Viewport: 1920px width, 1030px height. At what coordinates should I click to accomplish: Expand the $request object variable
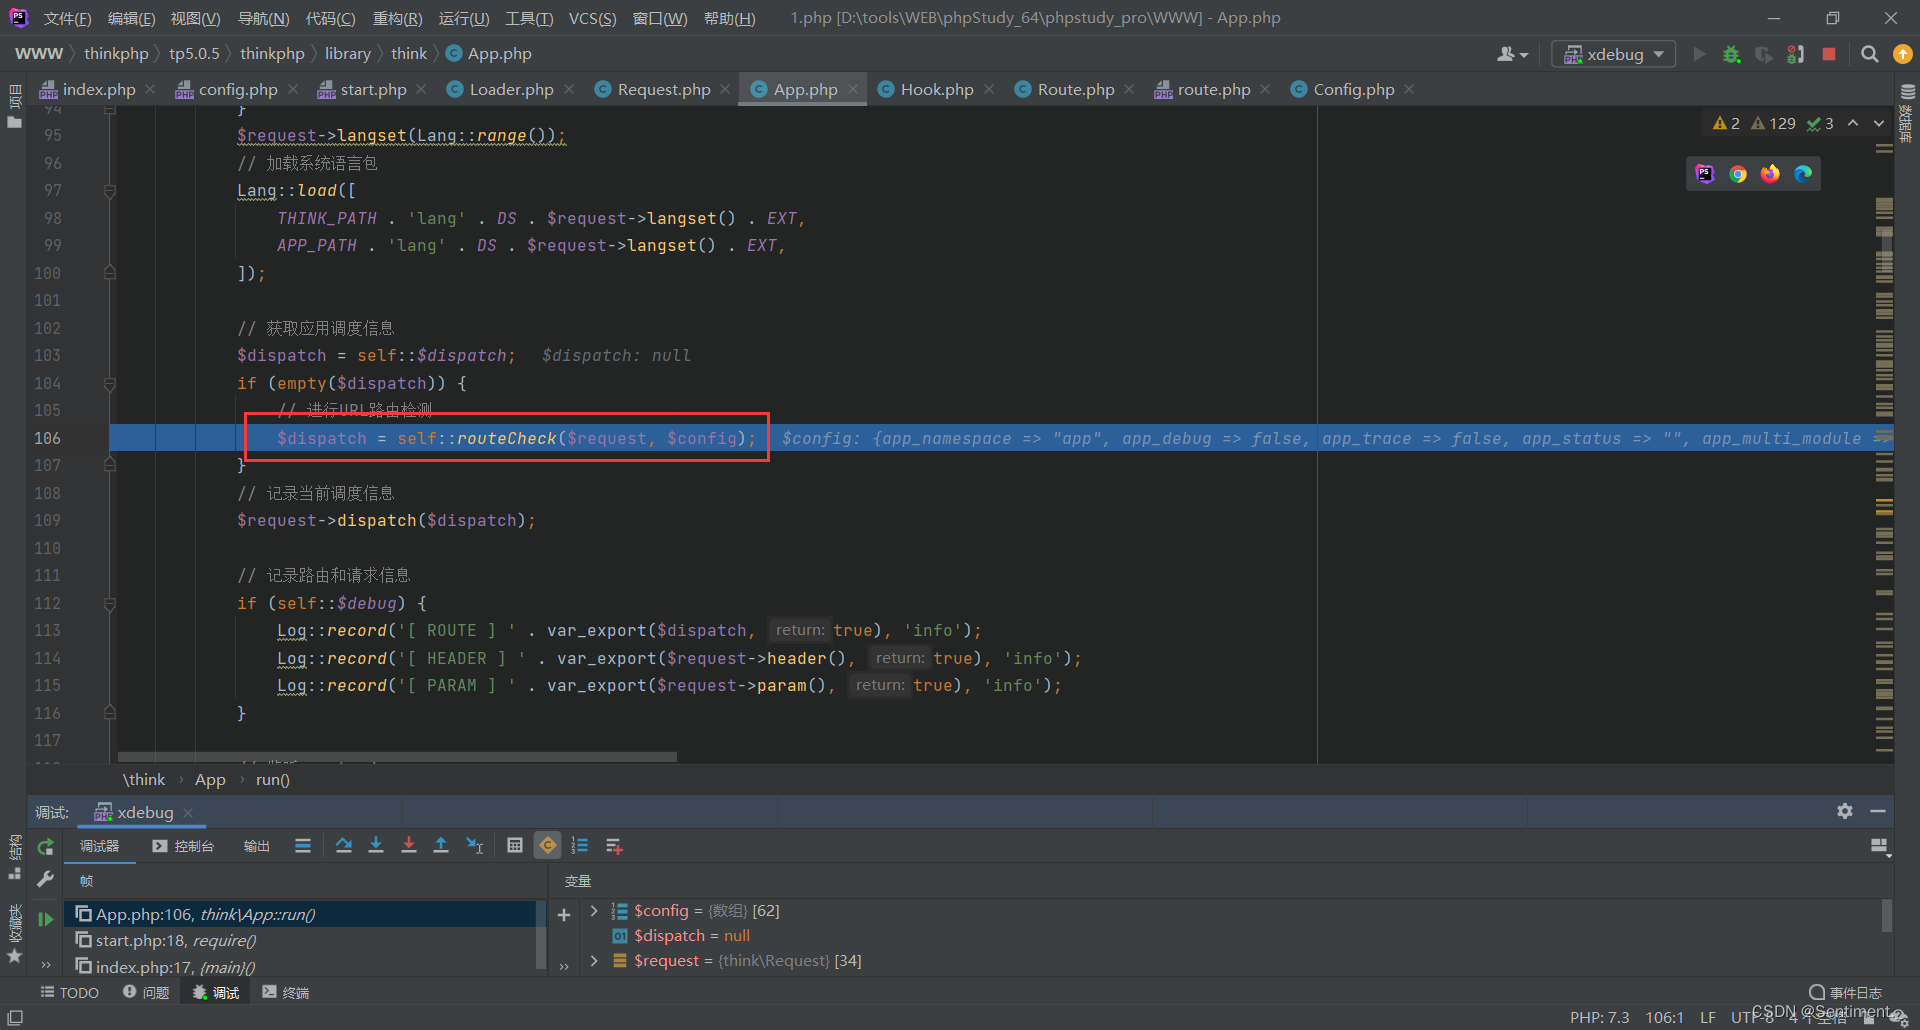[594, 960]
